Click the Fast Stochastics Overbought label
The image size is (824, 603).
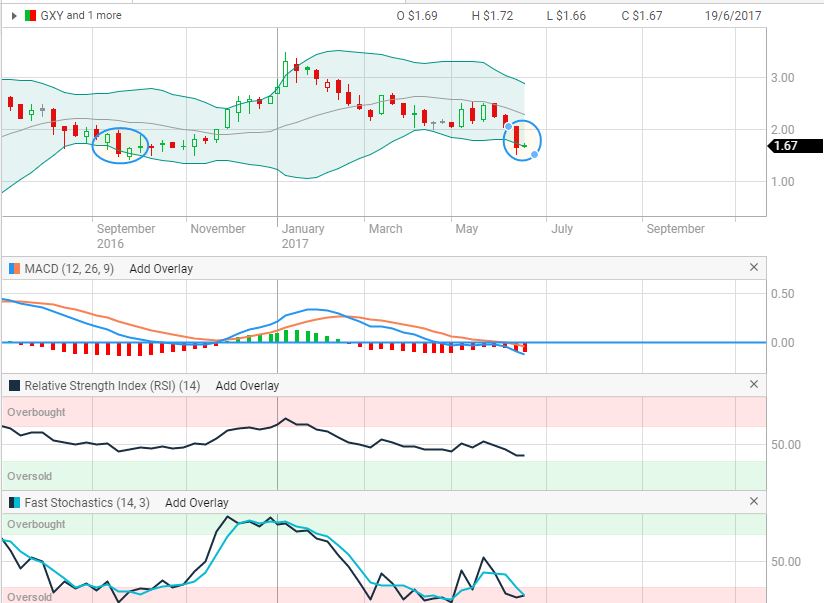coord(36,524)
